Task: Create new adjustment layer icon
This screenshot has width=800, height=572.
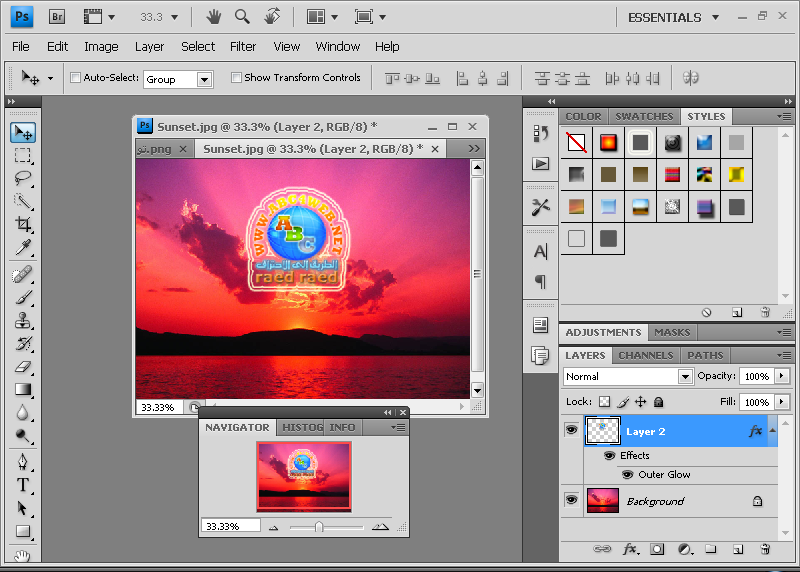Action: click(685, 550)
